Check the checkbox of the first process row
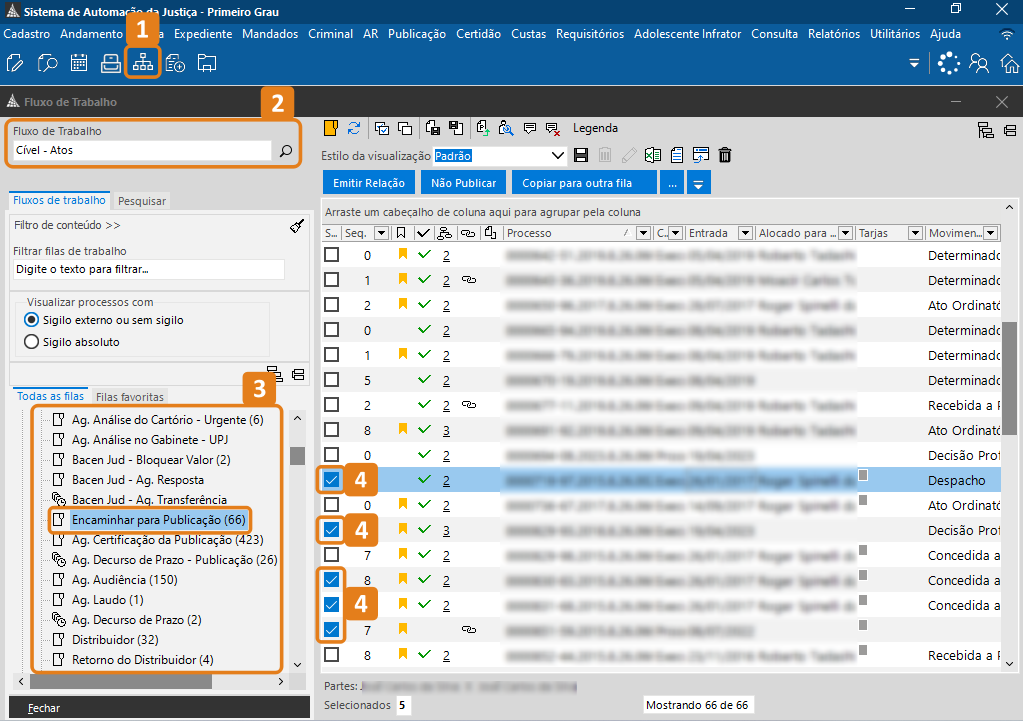This screenshot has height=721, width=1023. (x=332, y=255)
